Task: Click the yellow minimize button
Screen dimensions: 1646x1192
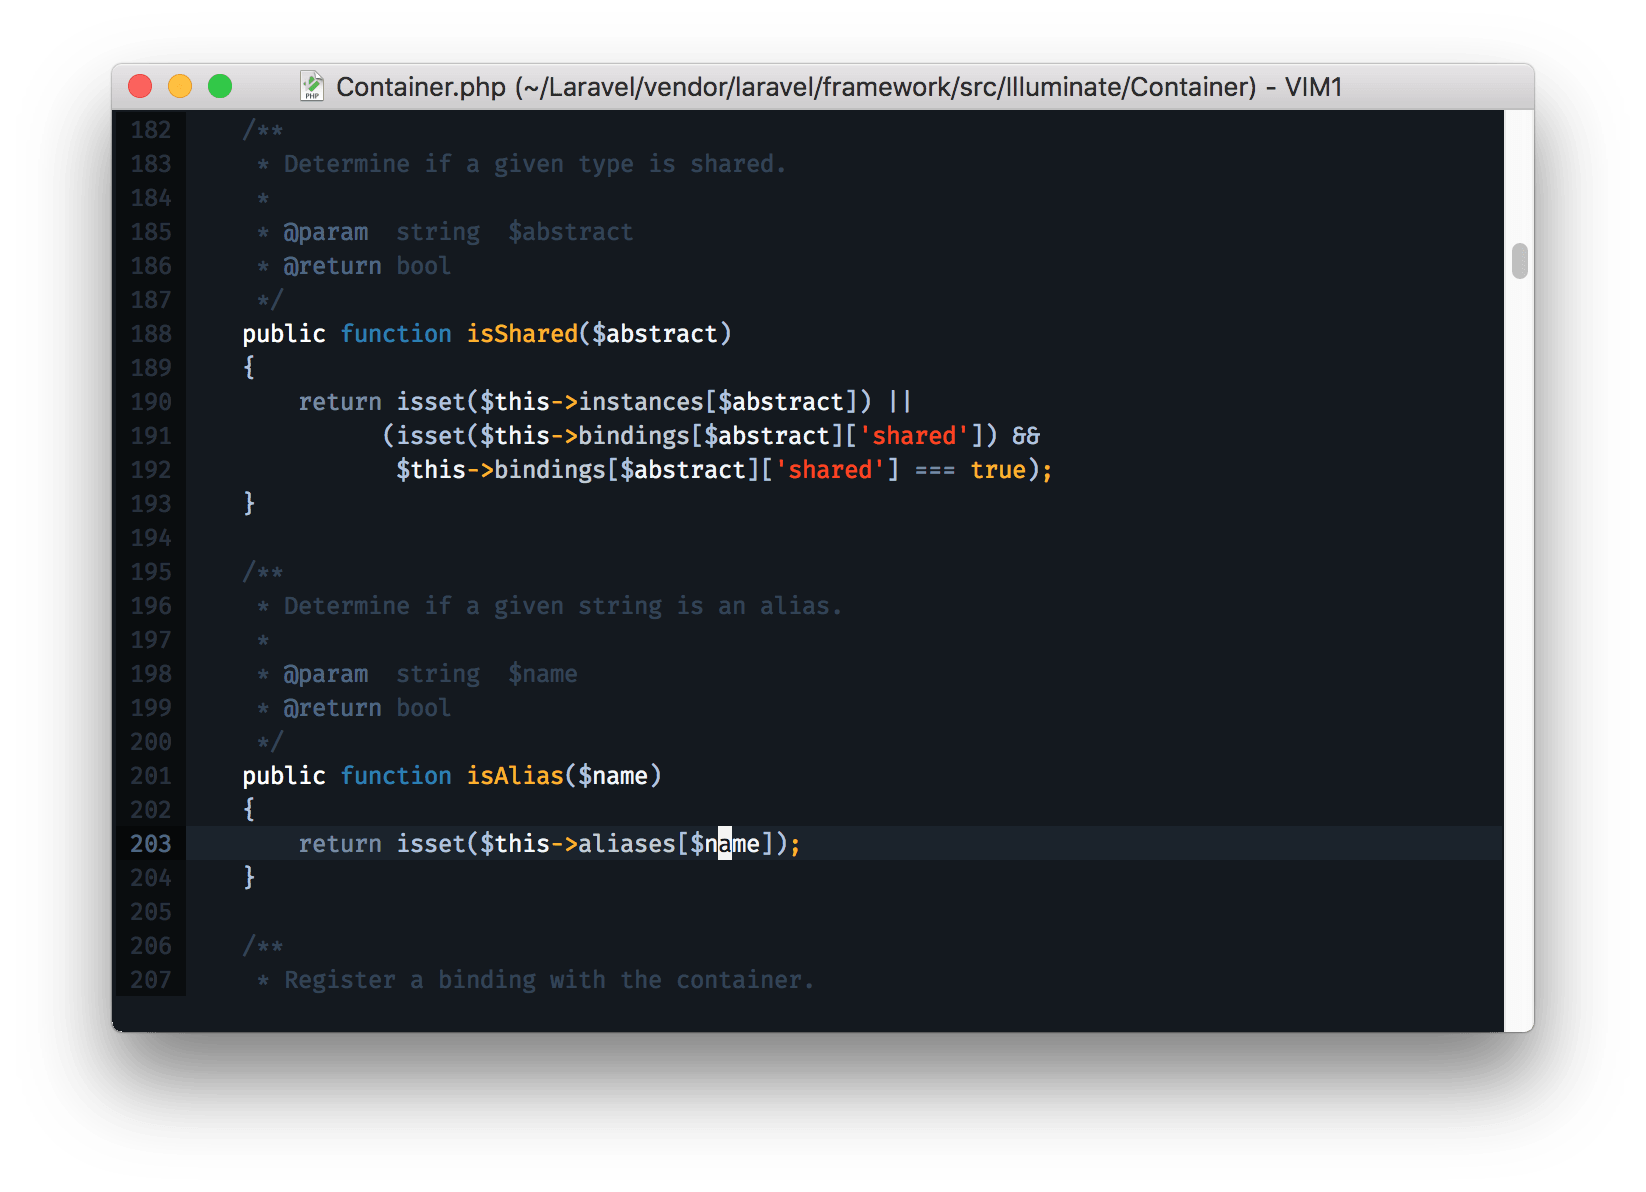Action: point(180,87)
